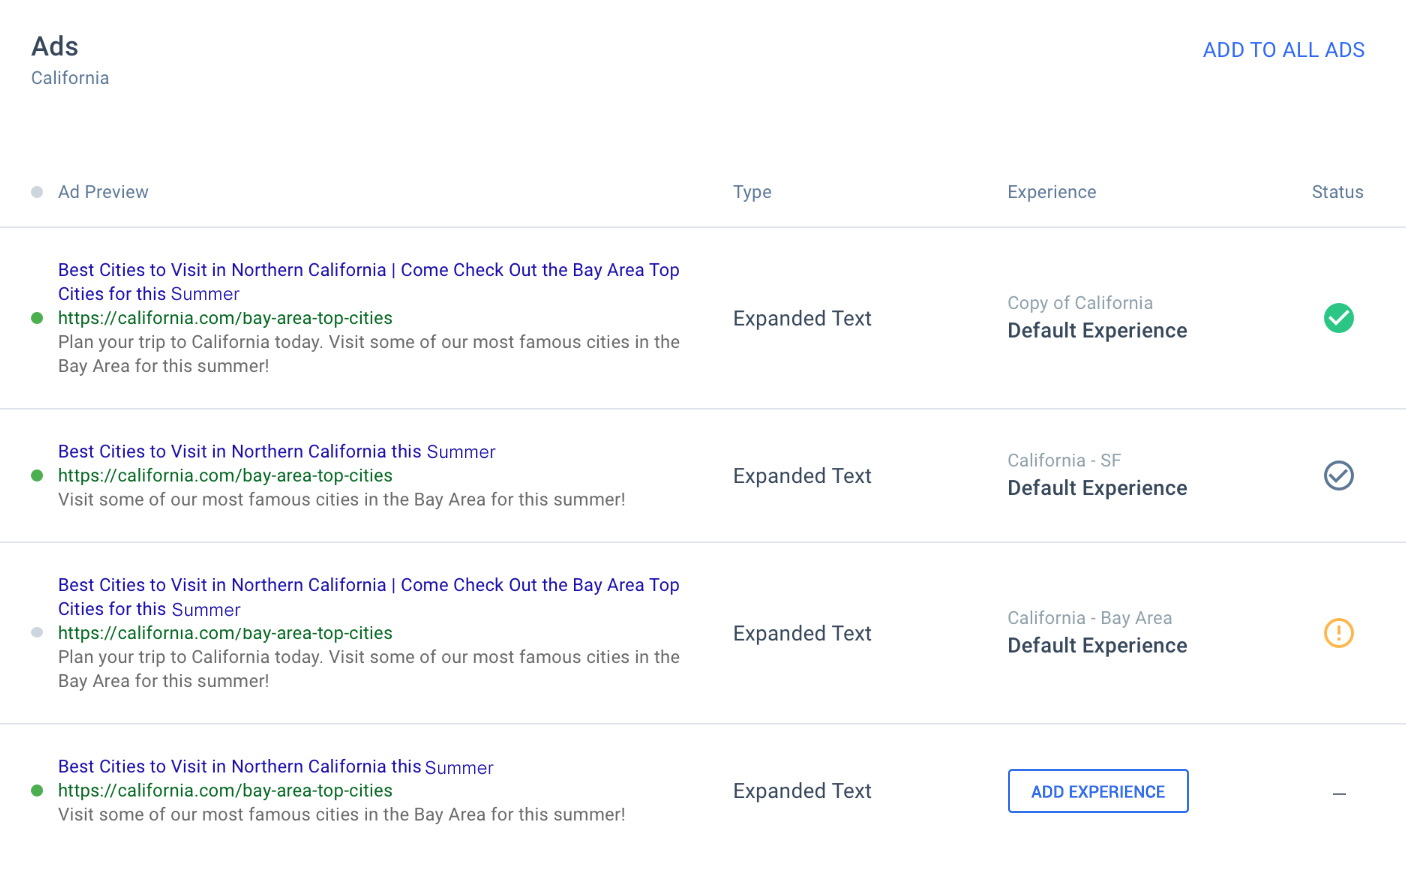Click the gray status dot of the third ad
Screen dimensions: 1406x871
37,633
